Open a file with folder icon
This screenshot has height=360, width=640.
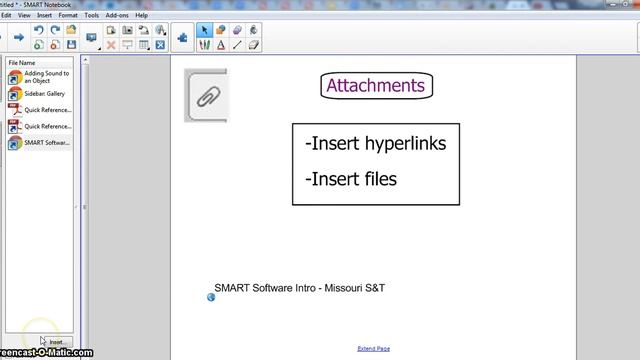click(x=71, y=30)
